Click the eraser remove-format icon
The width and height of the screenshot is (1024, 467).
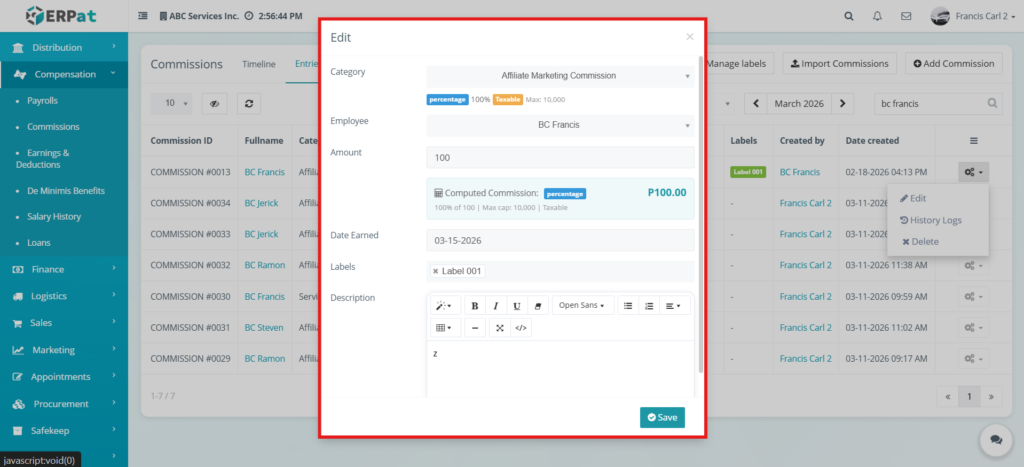[x=538, y=306]
